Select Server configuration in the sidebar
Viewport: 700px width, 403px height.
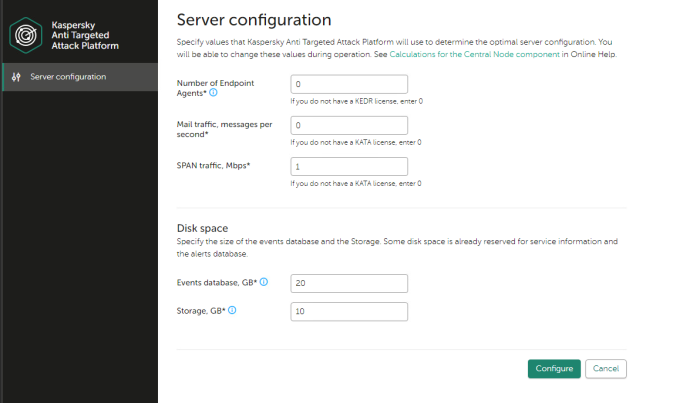coord(80,77)
